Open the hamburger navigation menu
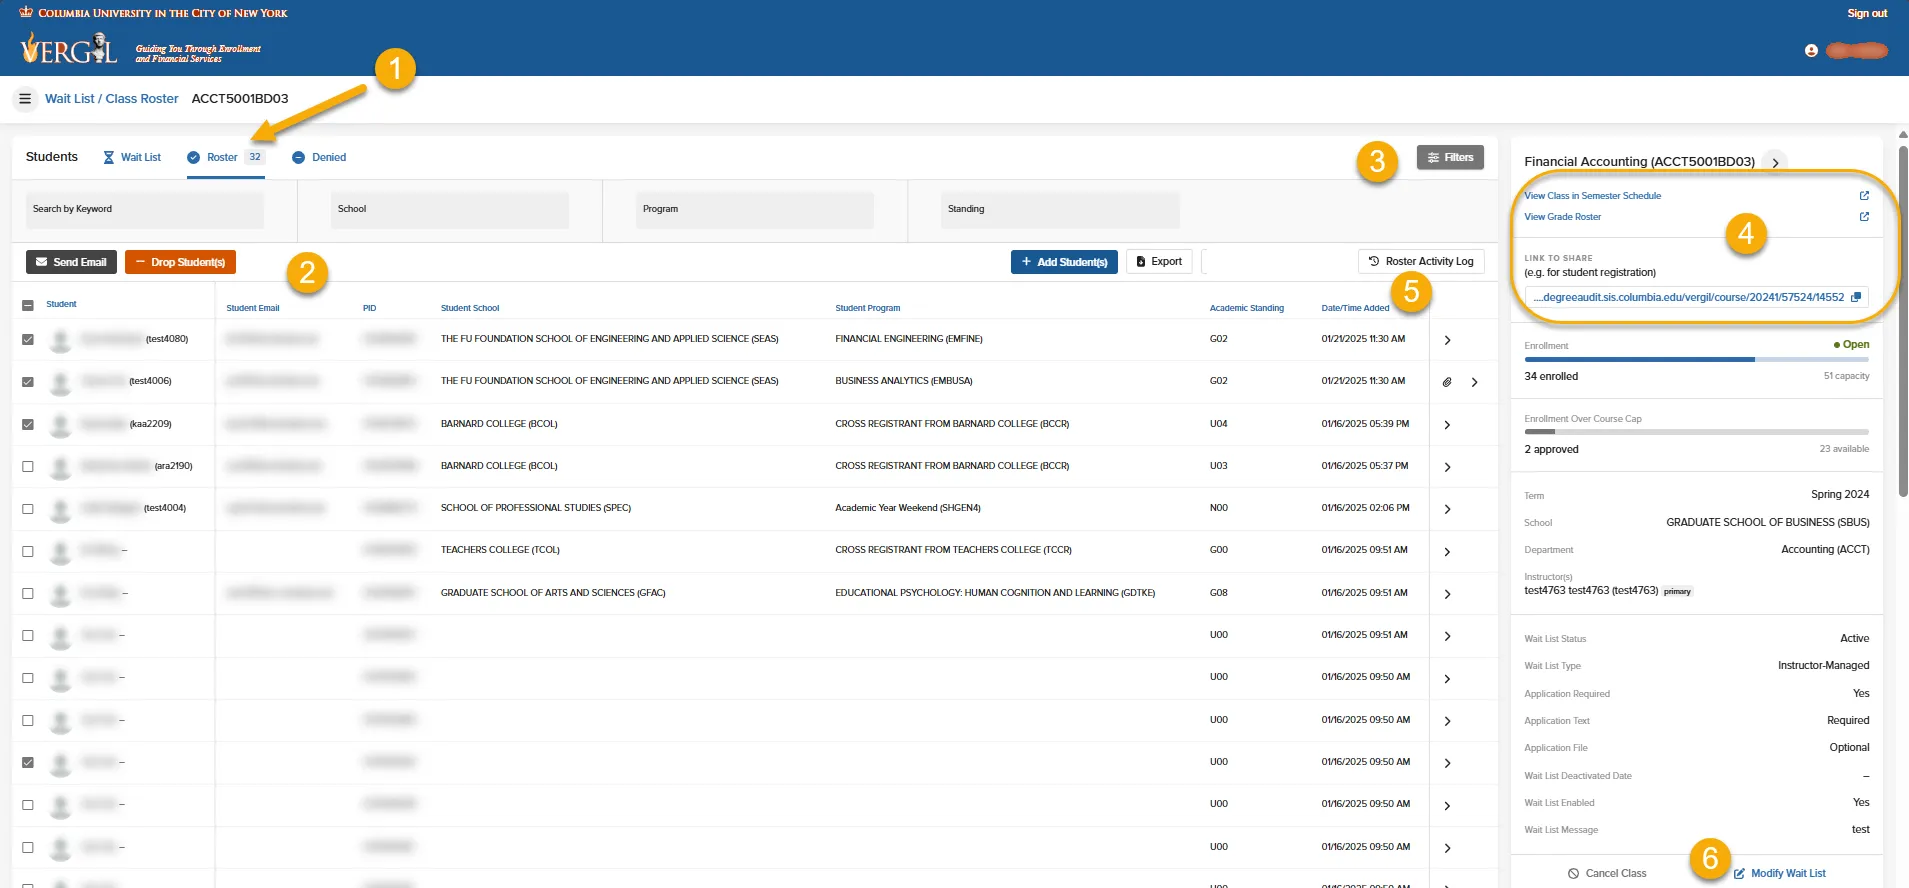Image resolution: width=1909 pixels, height=888 pixels. coord(25,99)
